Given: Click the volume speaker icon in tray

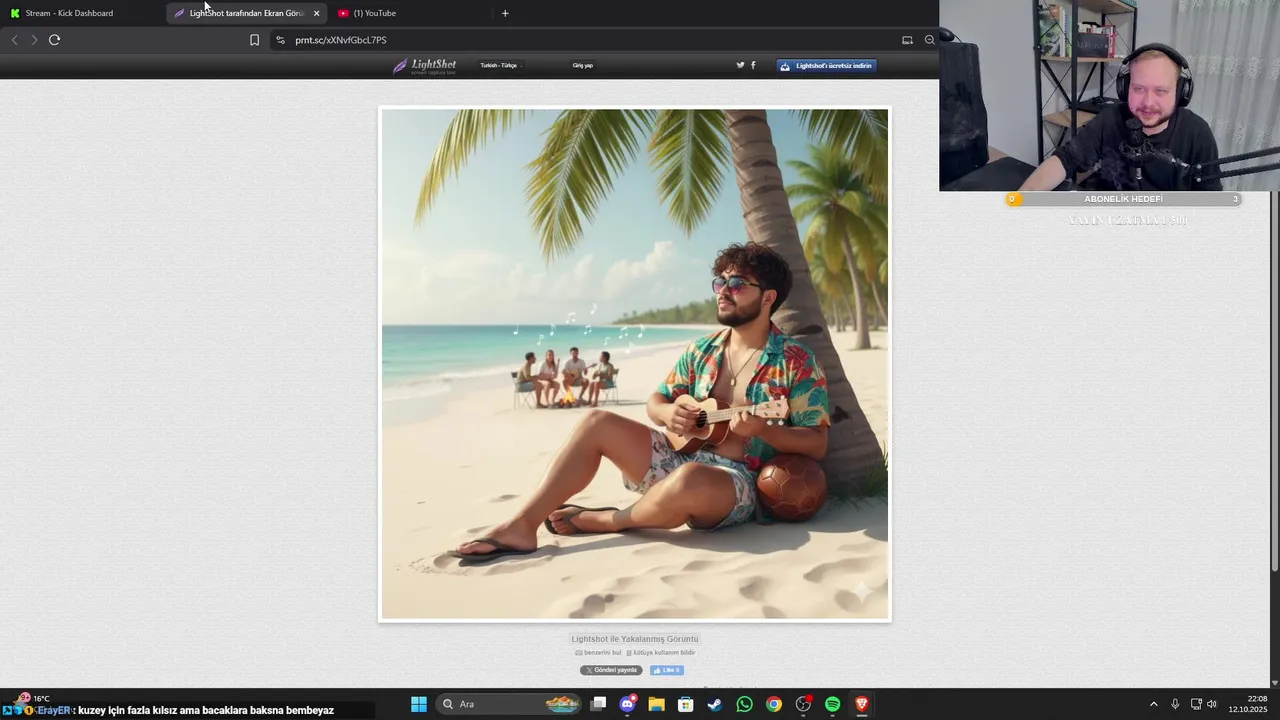Looking at the screenshot, I should [1212, 704].
